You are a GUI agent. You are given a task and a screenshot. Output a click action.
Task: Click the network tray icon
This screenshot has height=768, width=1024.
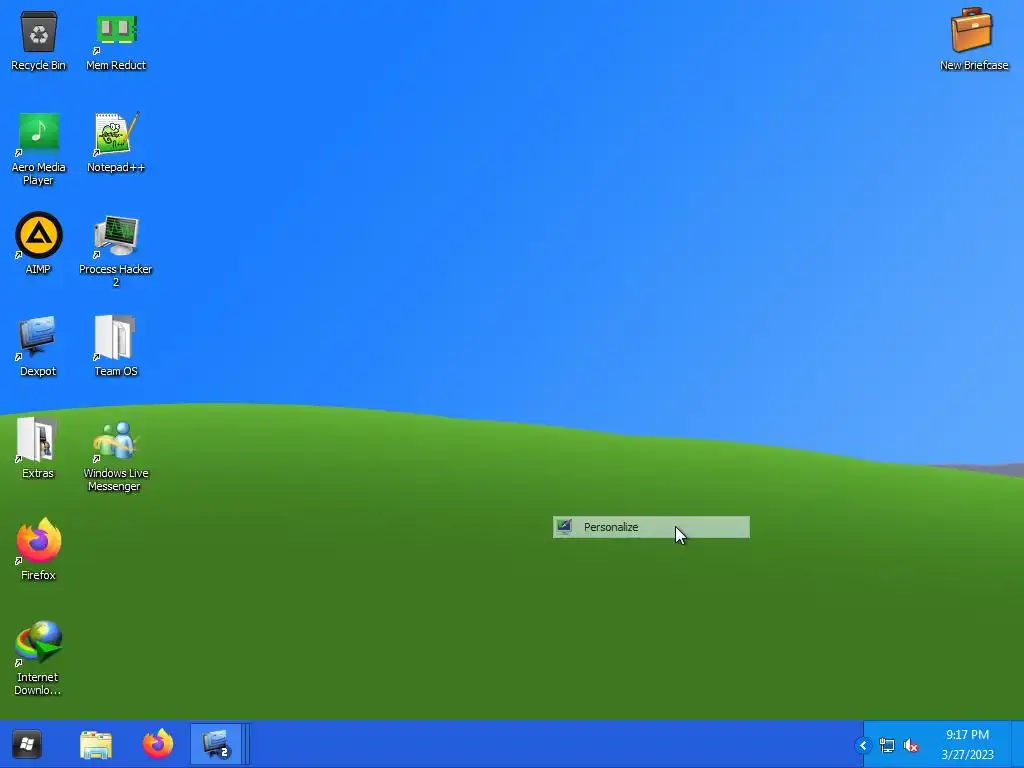887,745
